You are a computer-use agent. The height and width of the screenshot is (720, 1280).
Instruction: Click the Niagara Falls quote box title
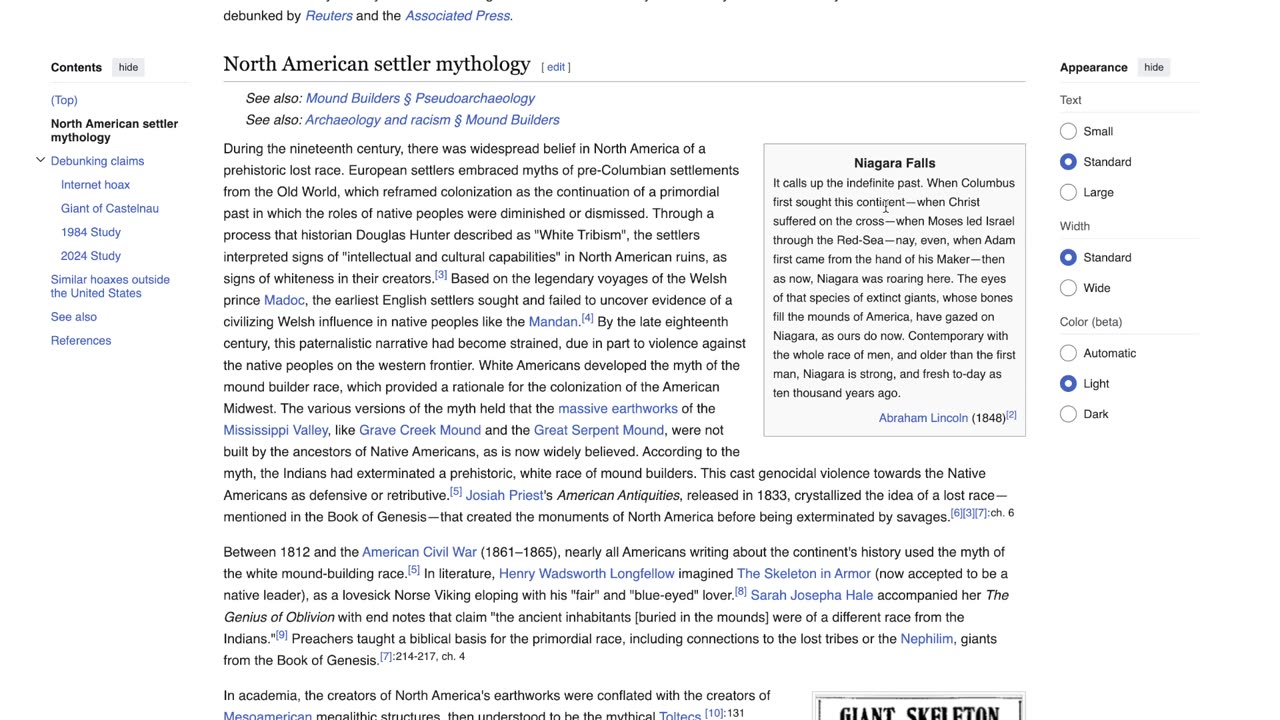(895, 163)
